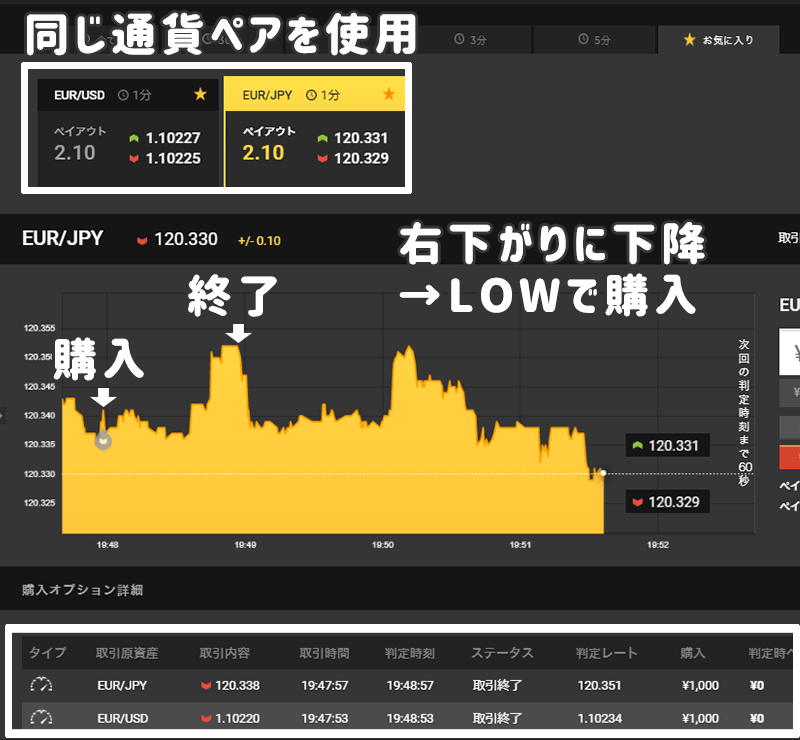
Task: Switch to the 5分 tab
Action: pos(594,39)
